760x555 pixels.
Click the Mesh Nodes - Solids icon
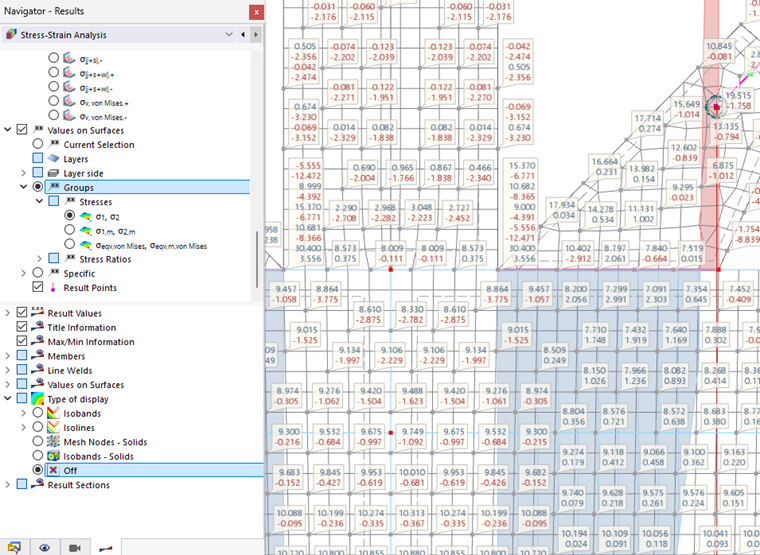53,442
